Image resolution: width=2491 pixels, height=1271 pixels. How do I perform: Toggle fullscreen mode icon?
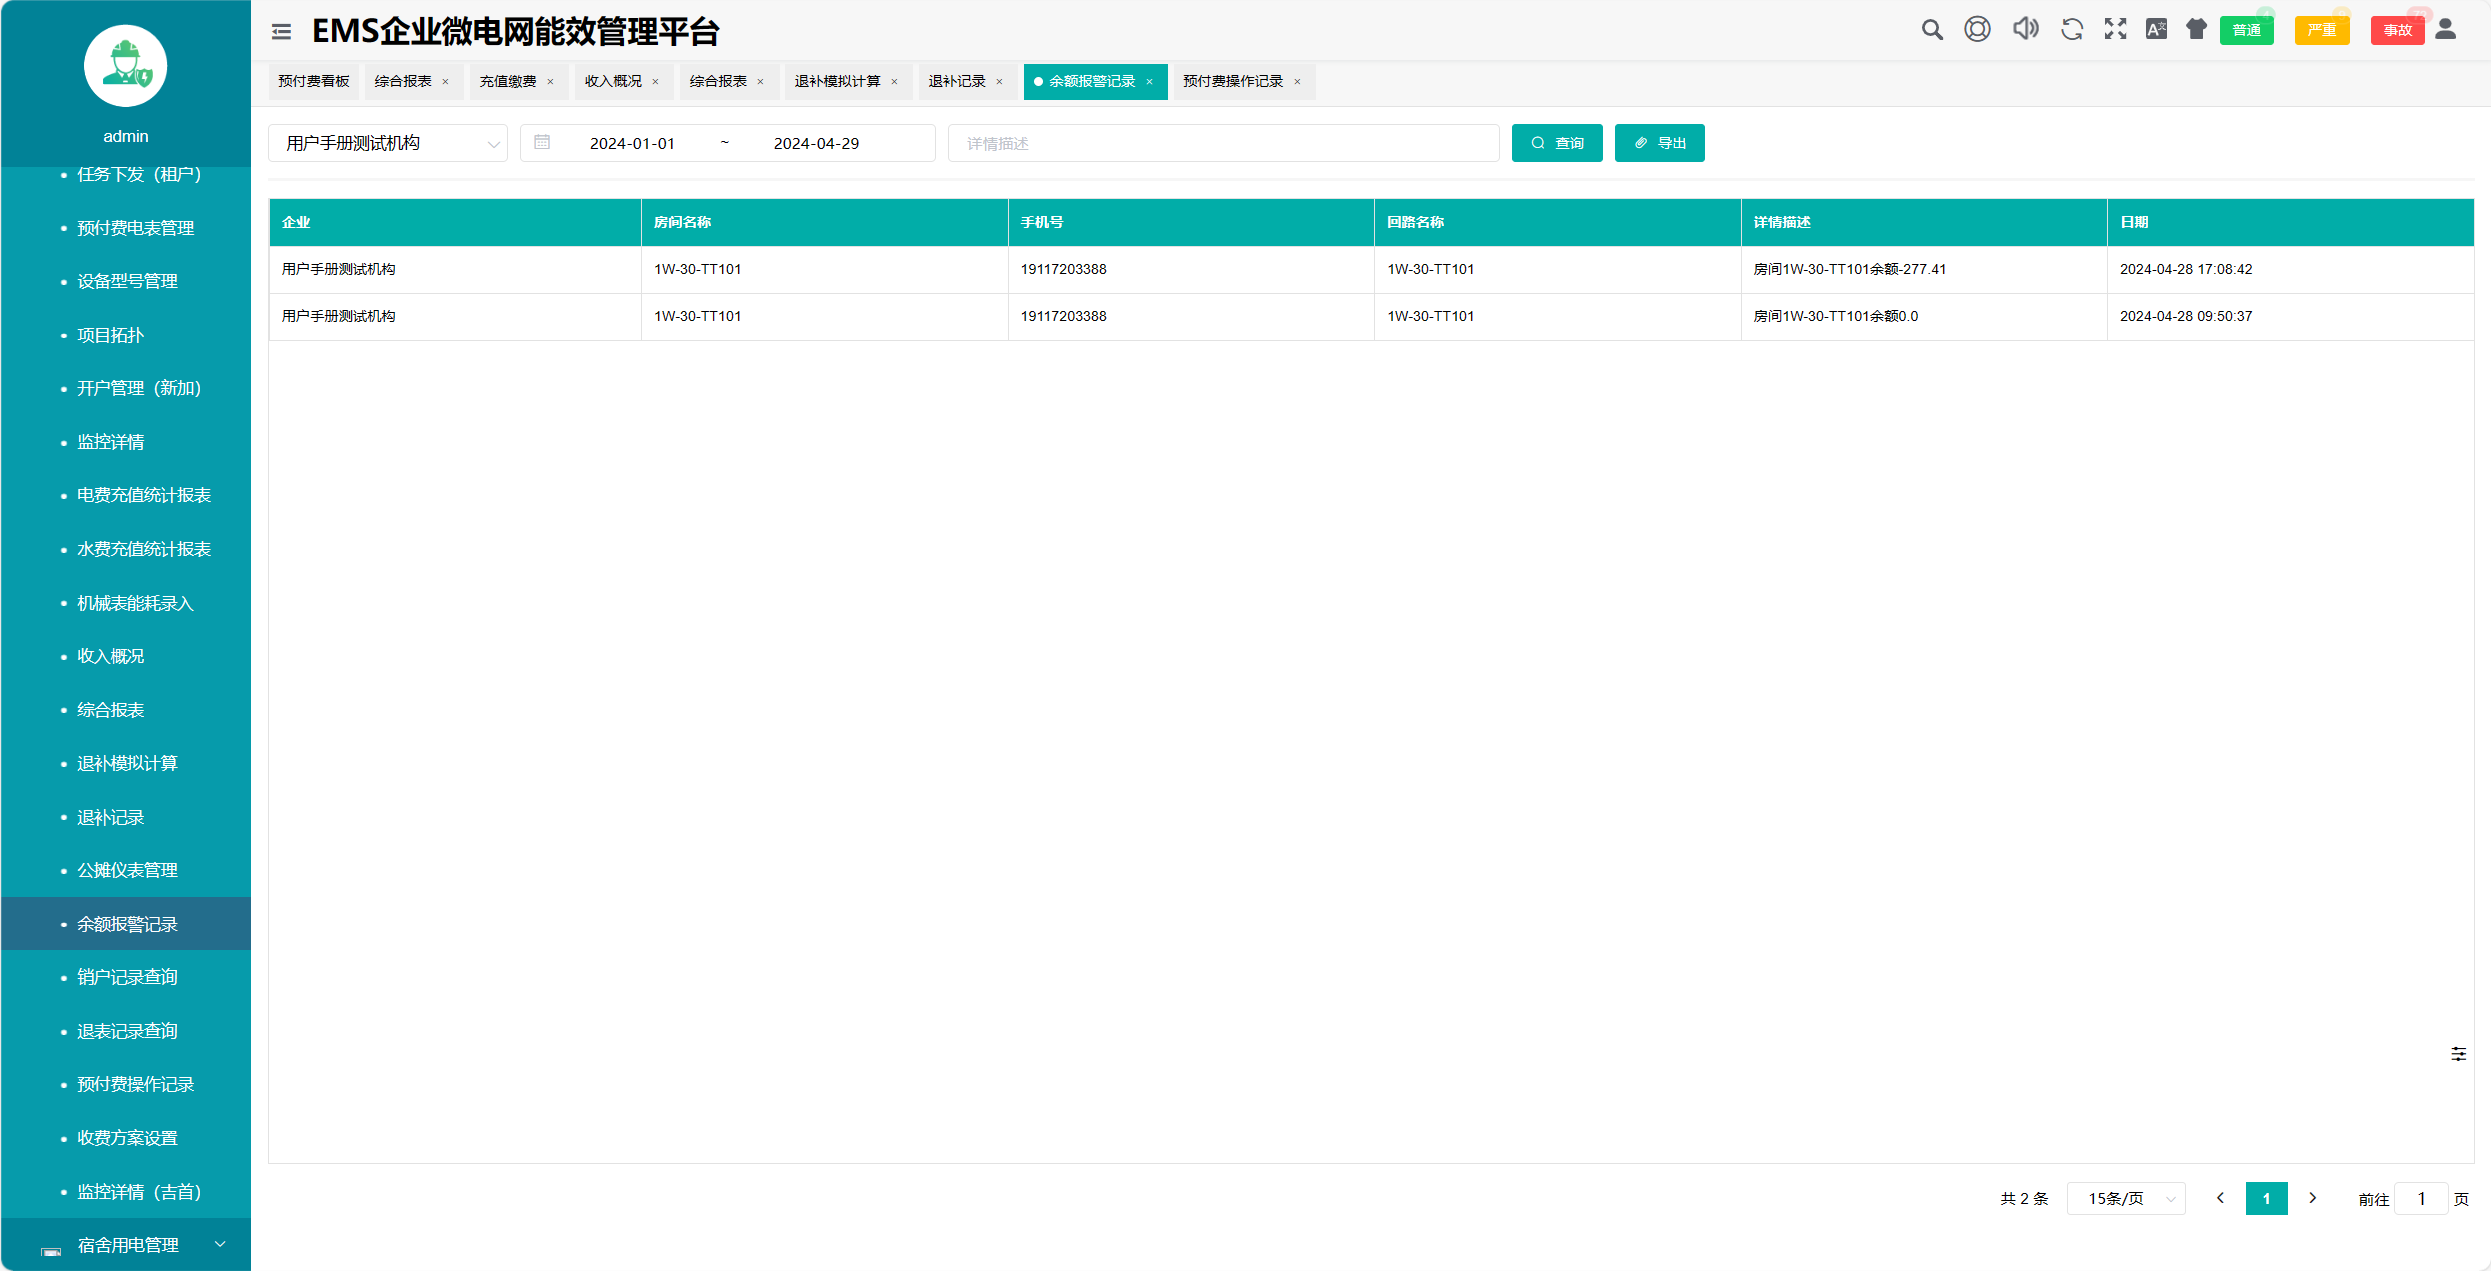[2115, 29]
